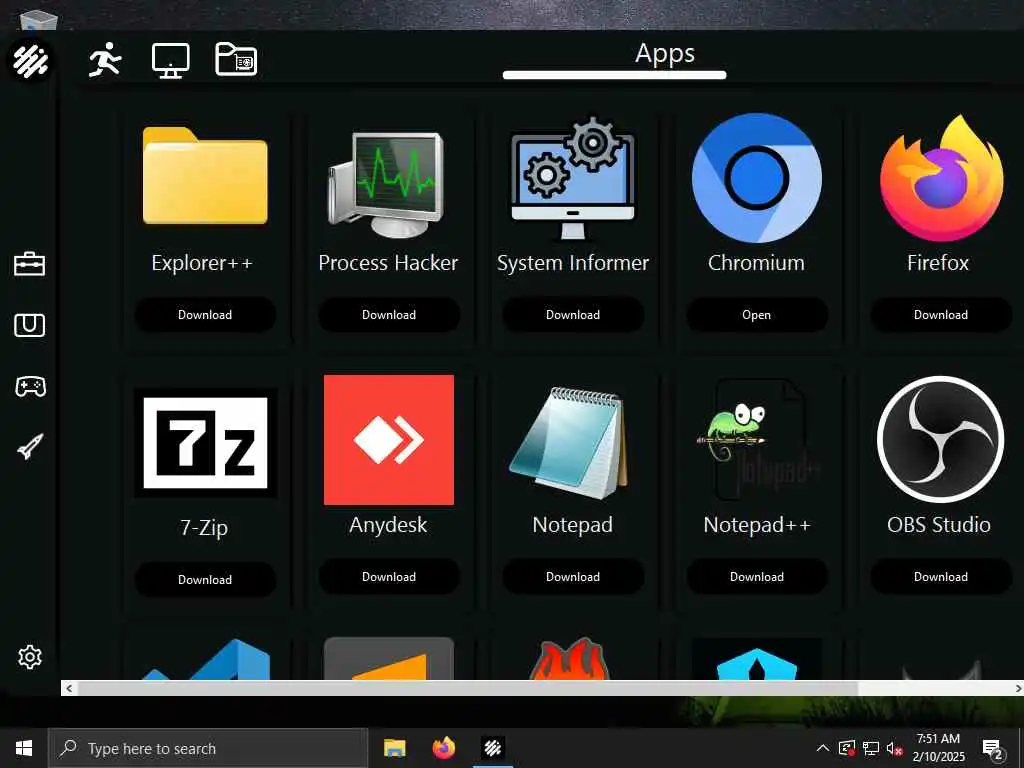Download System Informer

[x=573, y=315]
